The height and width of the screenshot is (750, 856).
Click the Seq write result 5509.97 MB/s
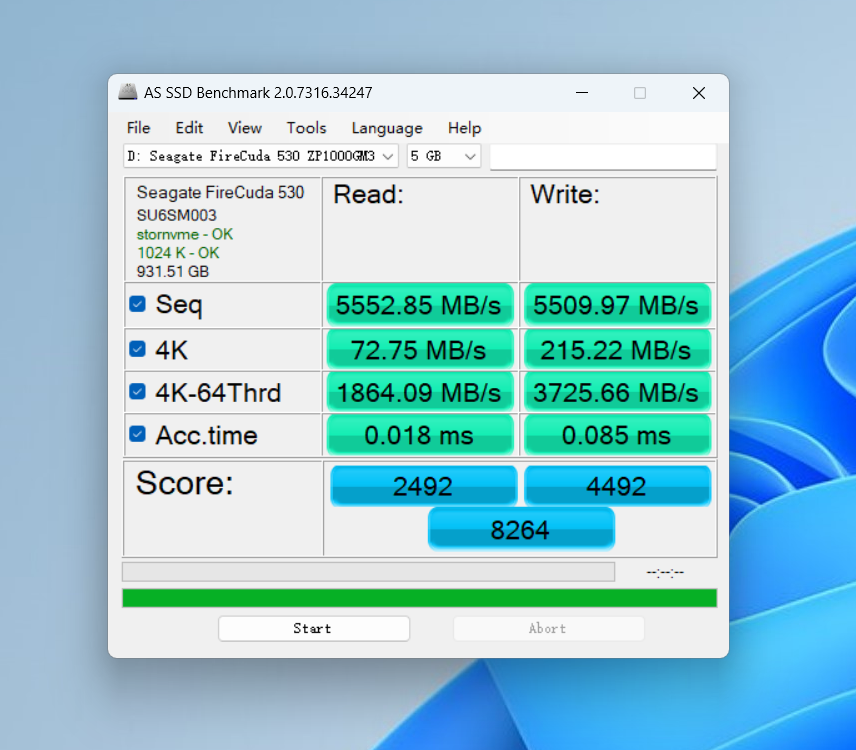(617, 305)
